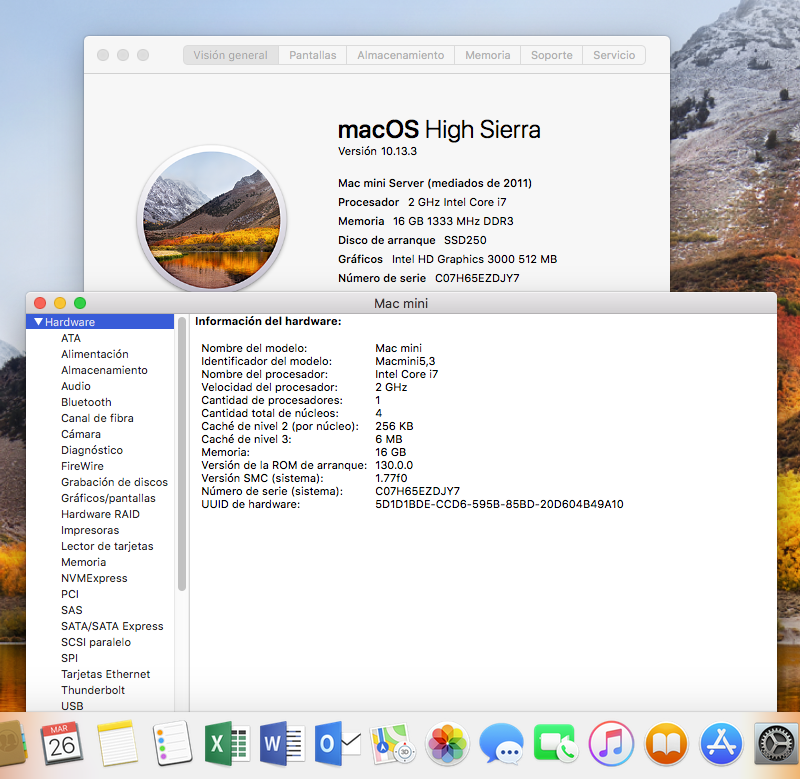
Task: Switch to the Almacenamiento tab
Action: 400,55
